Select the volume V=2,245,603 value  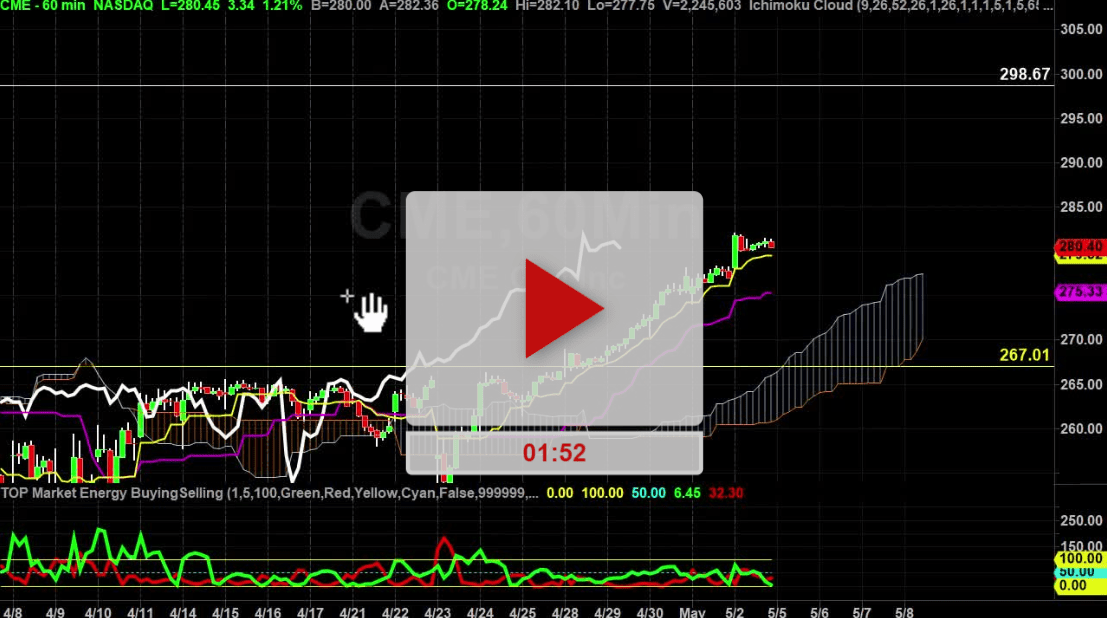click(700, 6)
